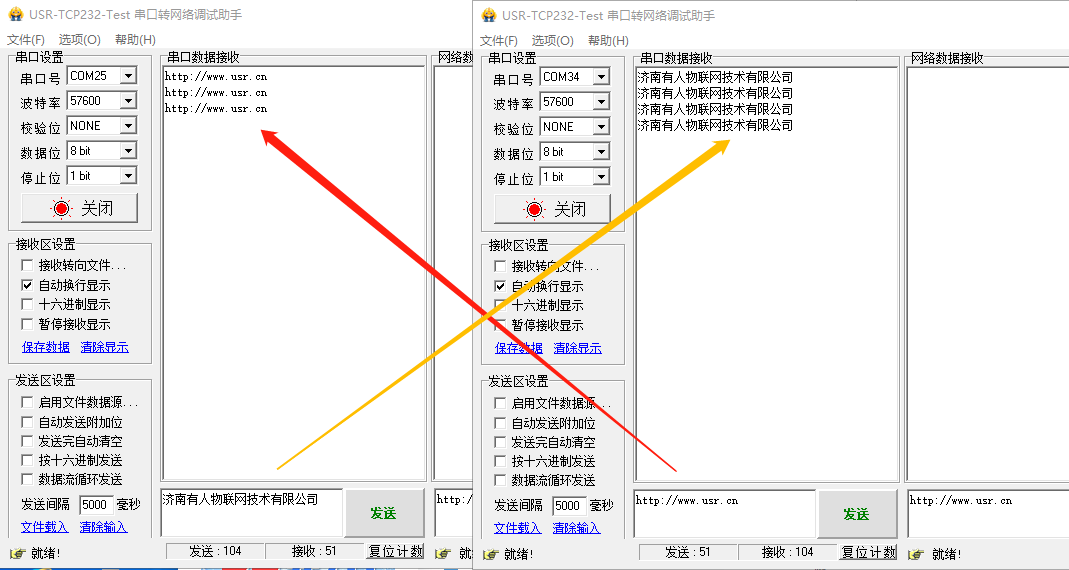This screenshot has height=570, width=1069.
Task: Toggle 自动换行显示 checkbox in the COM25 window
Action: tap(27, 285)
